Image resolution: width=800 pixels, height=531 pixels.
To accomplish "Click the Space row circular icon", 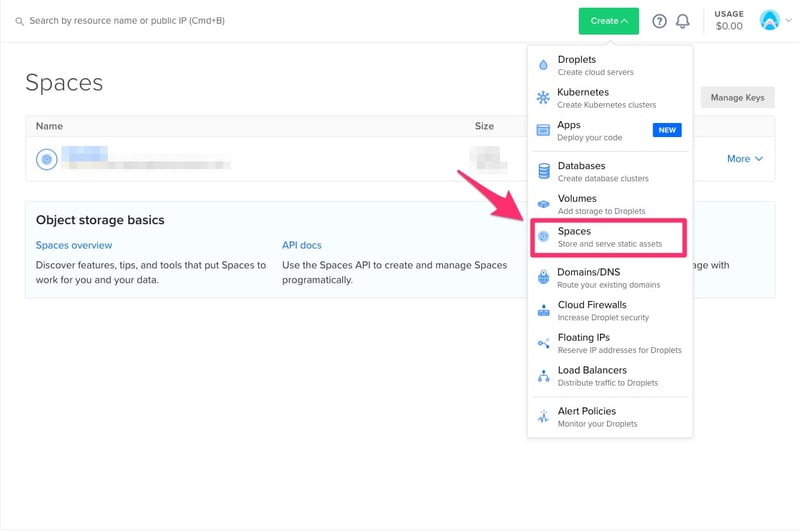I will (46, 159).
